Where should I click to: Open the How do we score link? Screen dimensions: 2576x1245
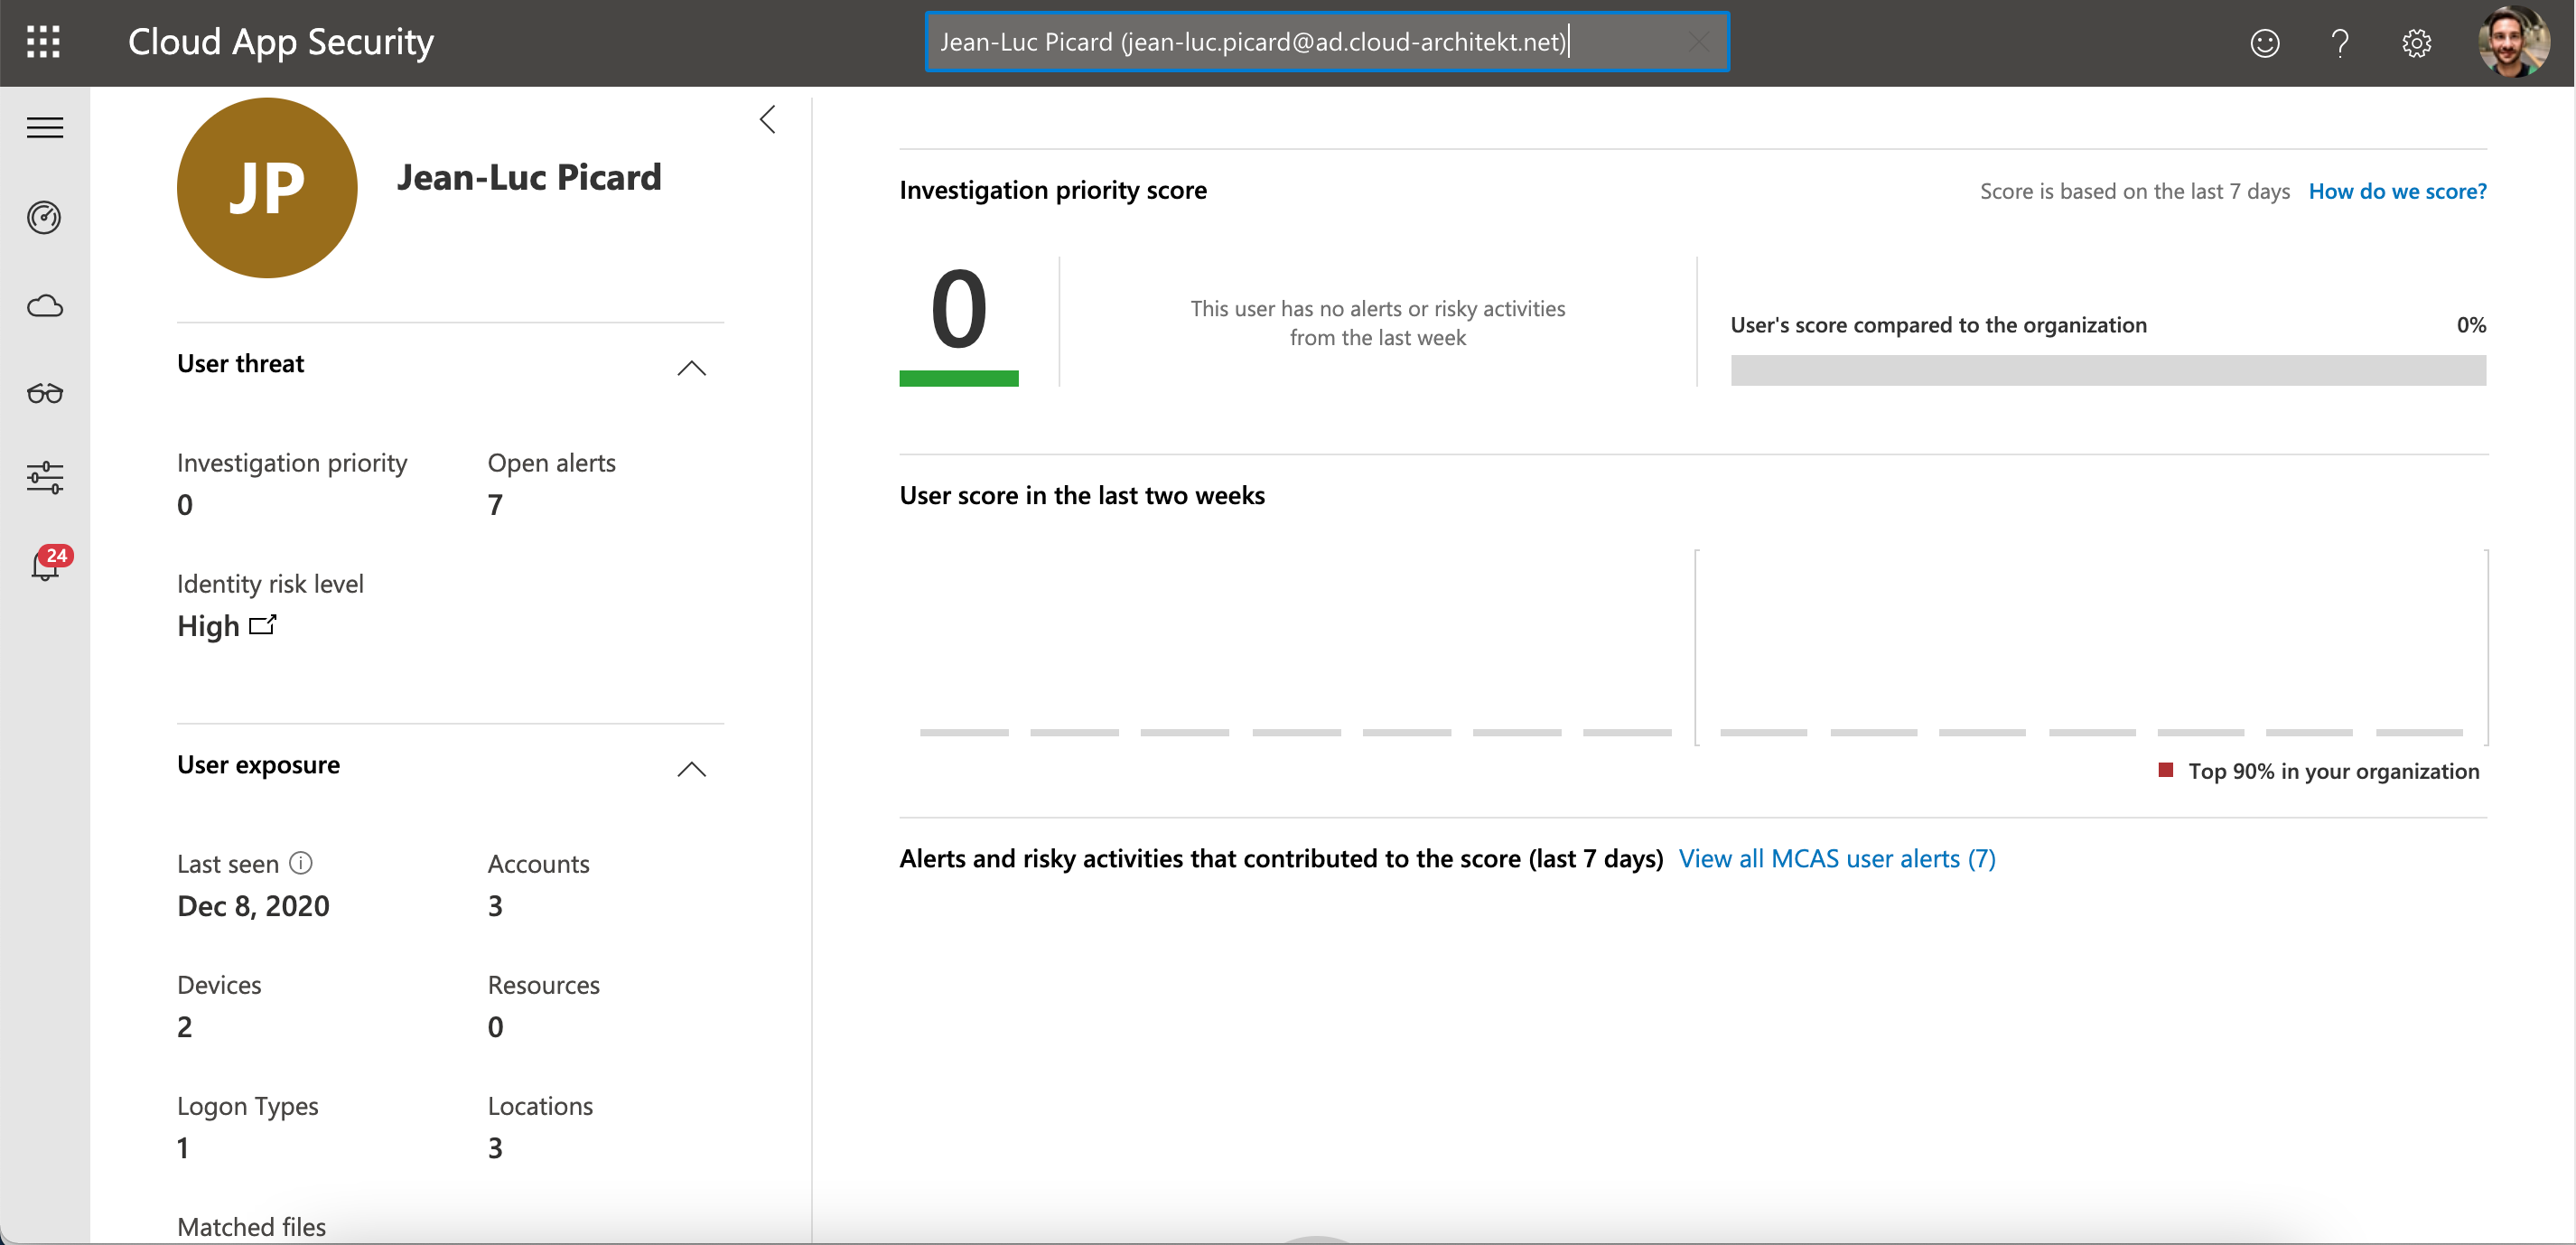click(2397, 190)
